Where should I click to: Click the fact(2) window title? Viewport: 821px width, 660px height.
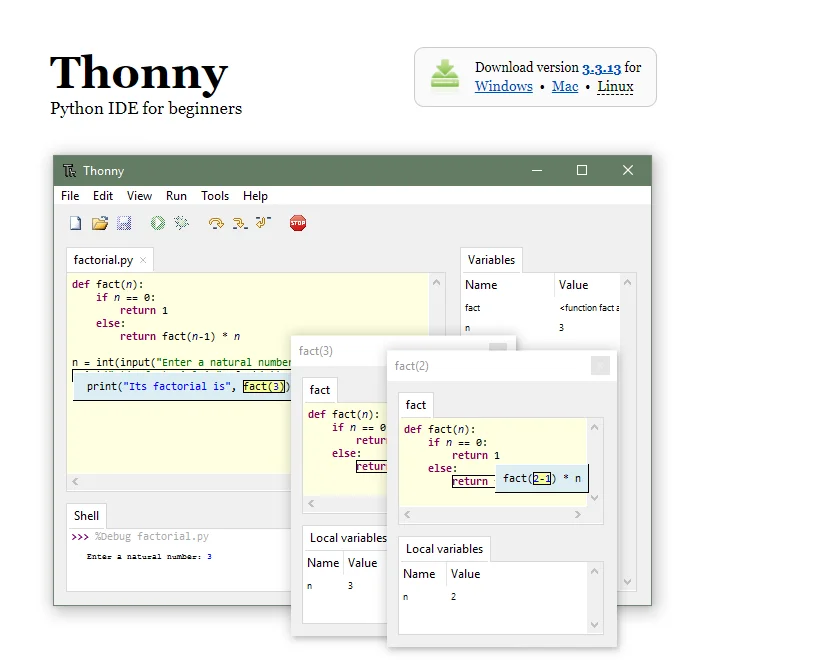click(x=412, y=366)
